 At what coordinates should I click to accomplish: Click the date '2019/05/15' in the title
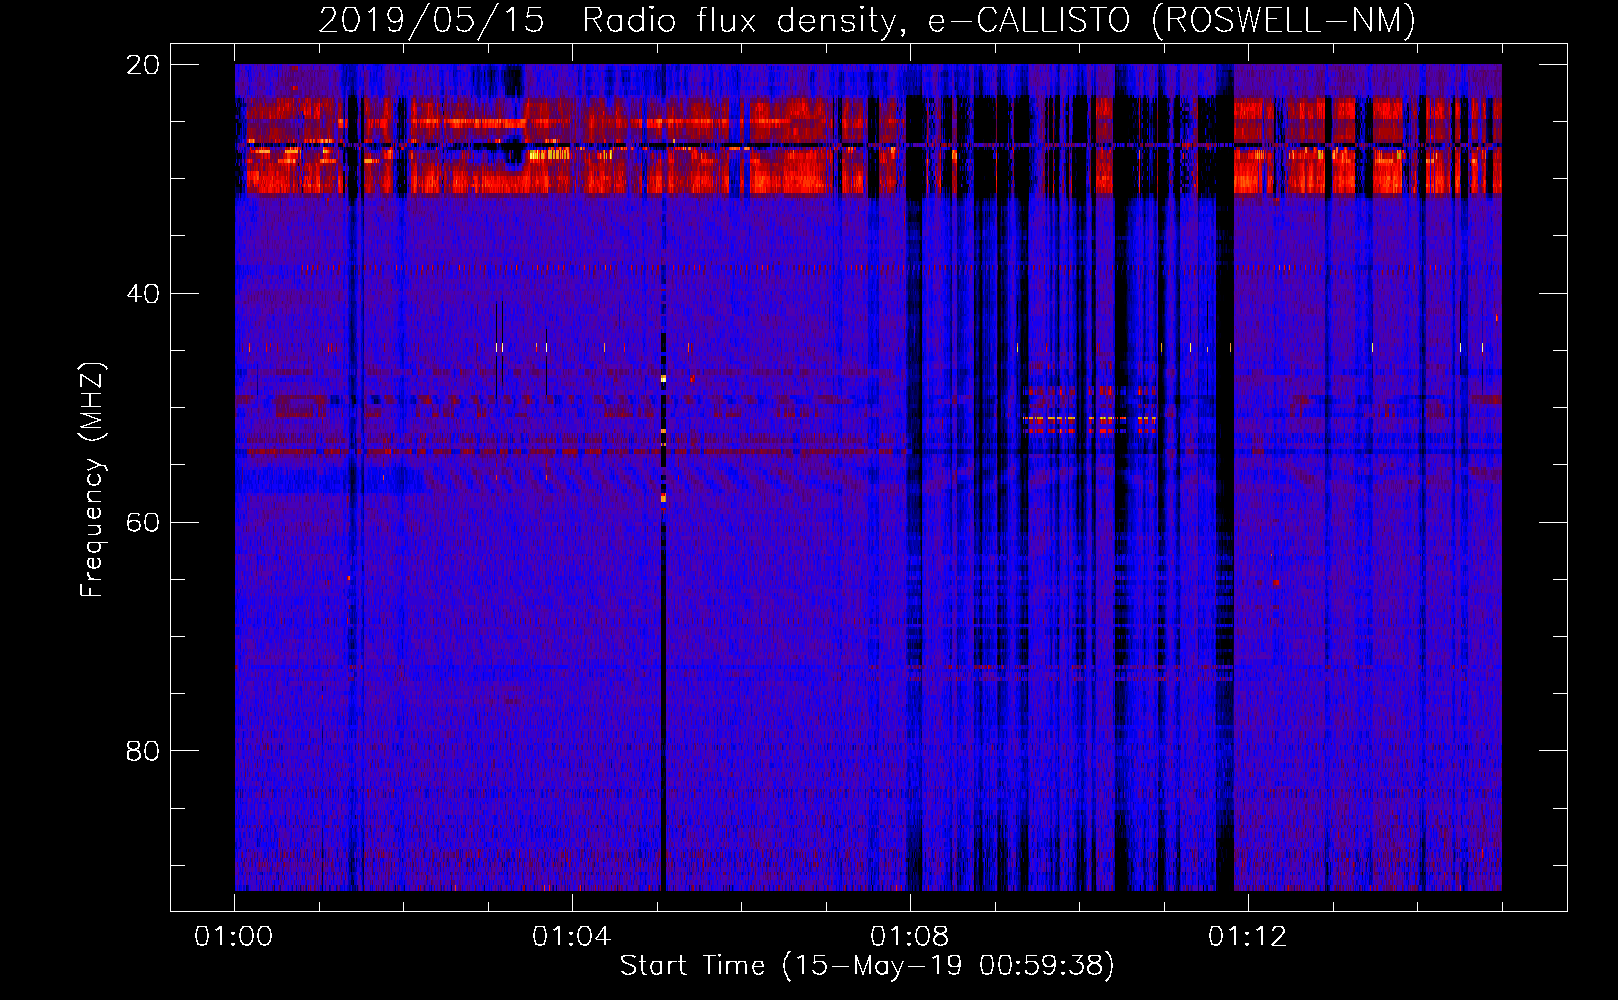click(x=432, y=20)
